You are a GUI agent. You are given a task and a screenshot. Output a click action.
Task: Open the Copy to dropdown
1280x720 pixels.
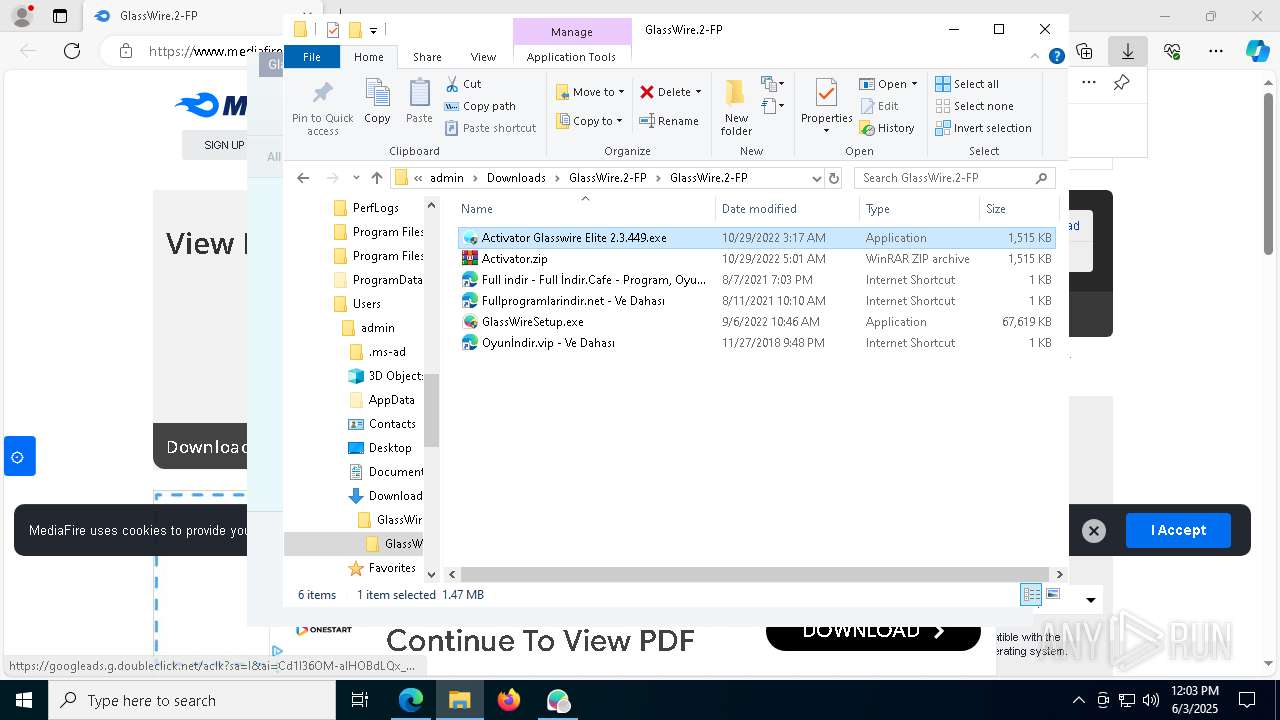tap(590, 121)
